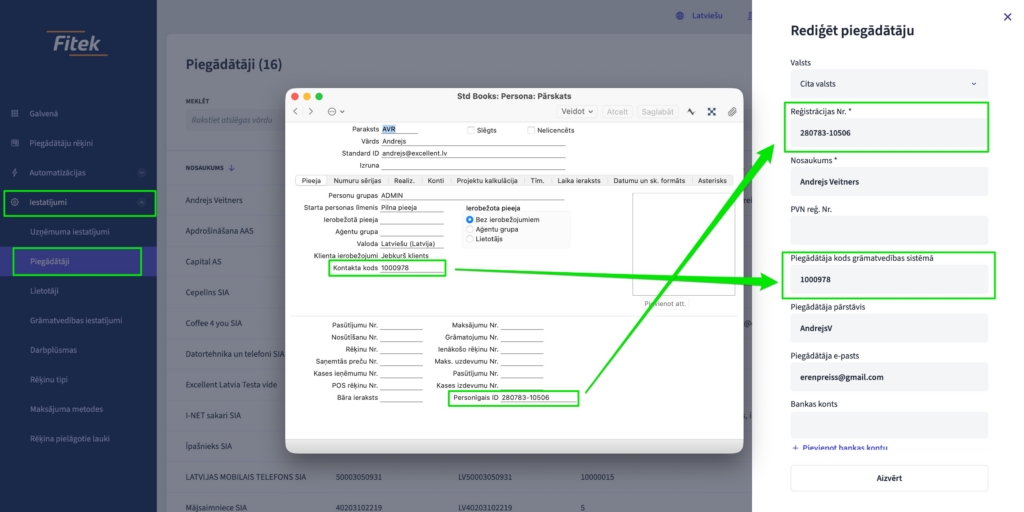Click the Meklēt keyword search box
Screen dimensions: 1024x512
(x=236, y=120)
